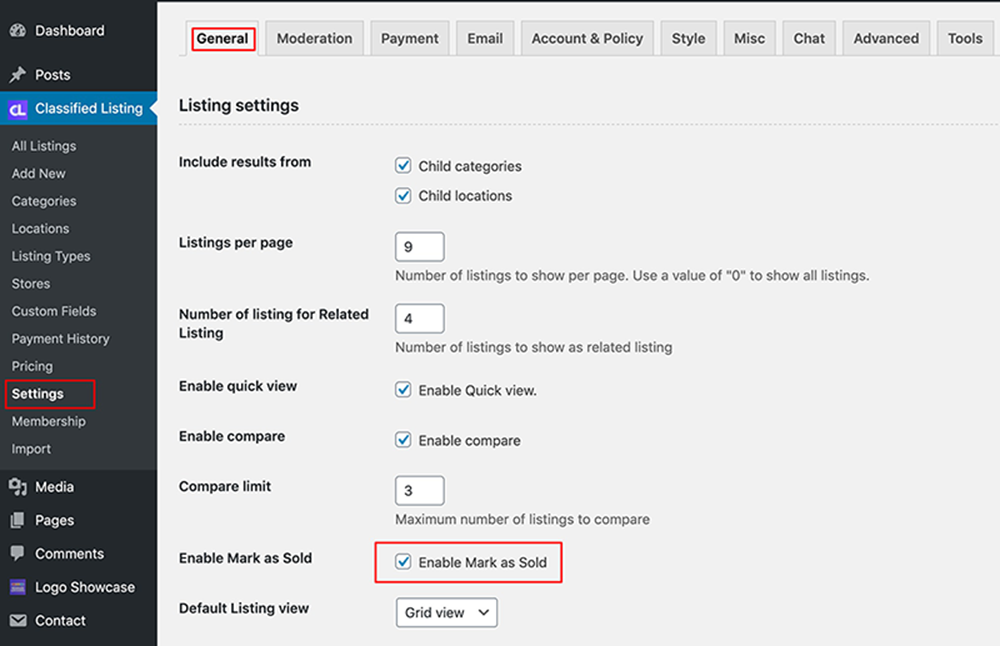
Task: Click the Comments bubble icon
Action: tap(18, 554)
